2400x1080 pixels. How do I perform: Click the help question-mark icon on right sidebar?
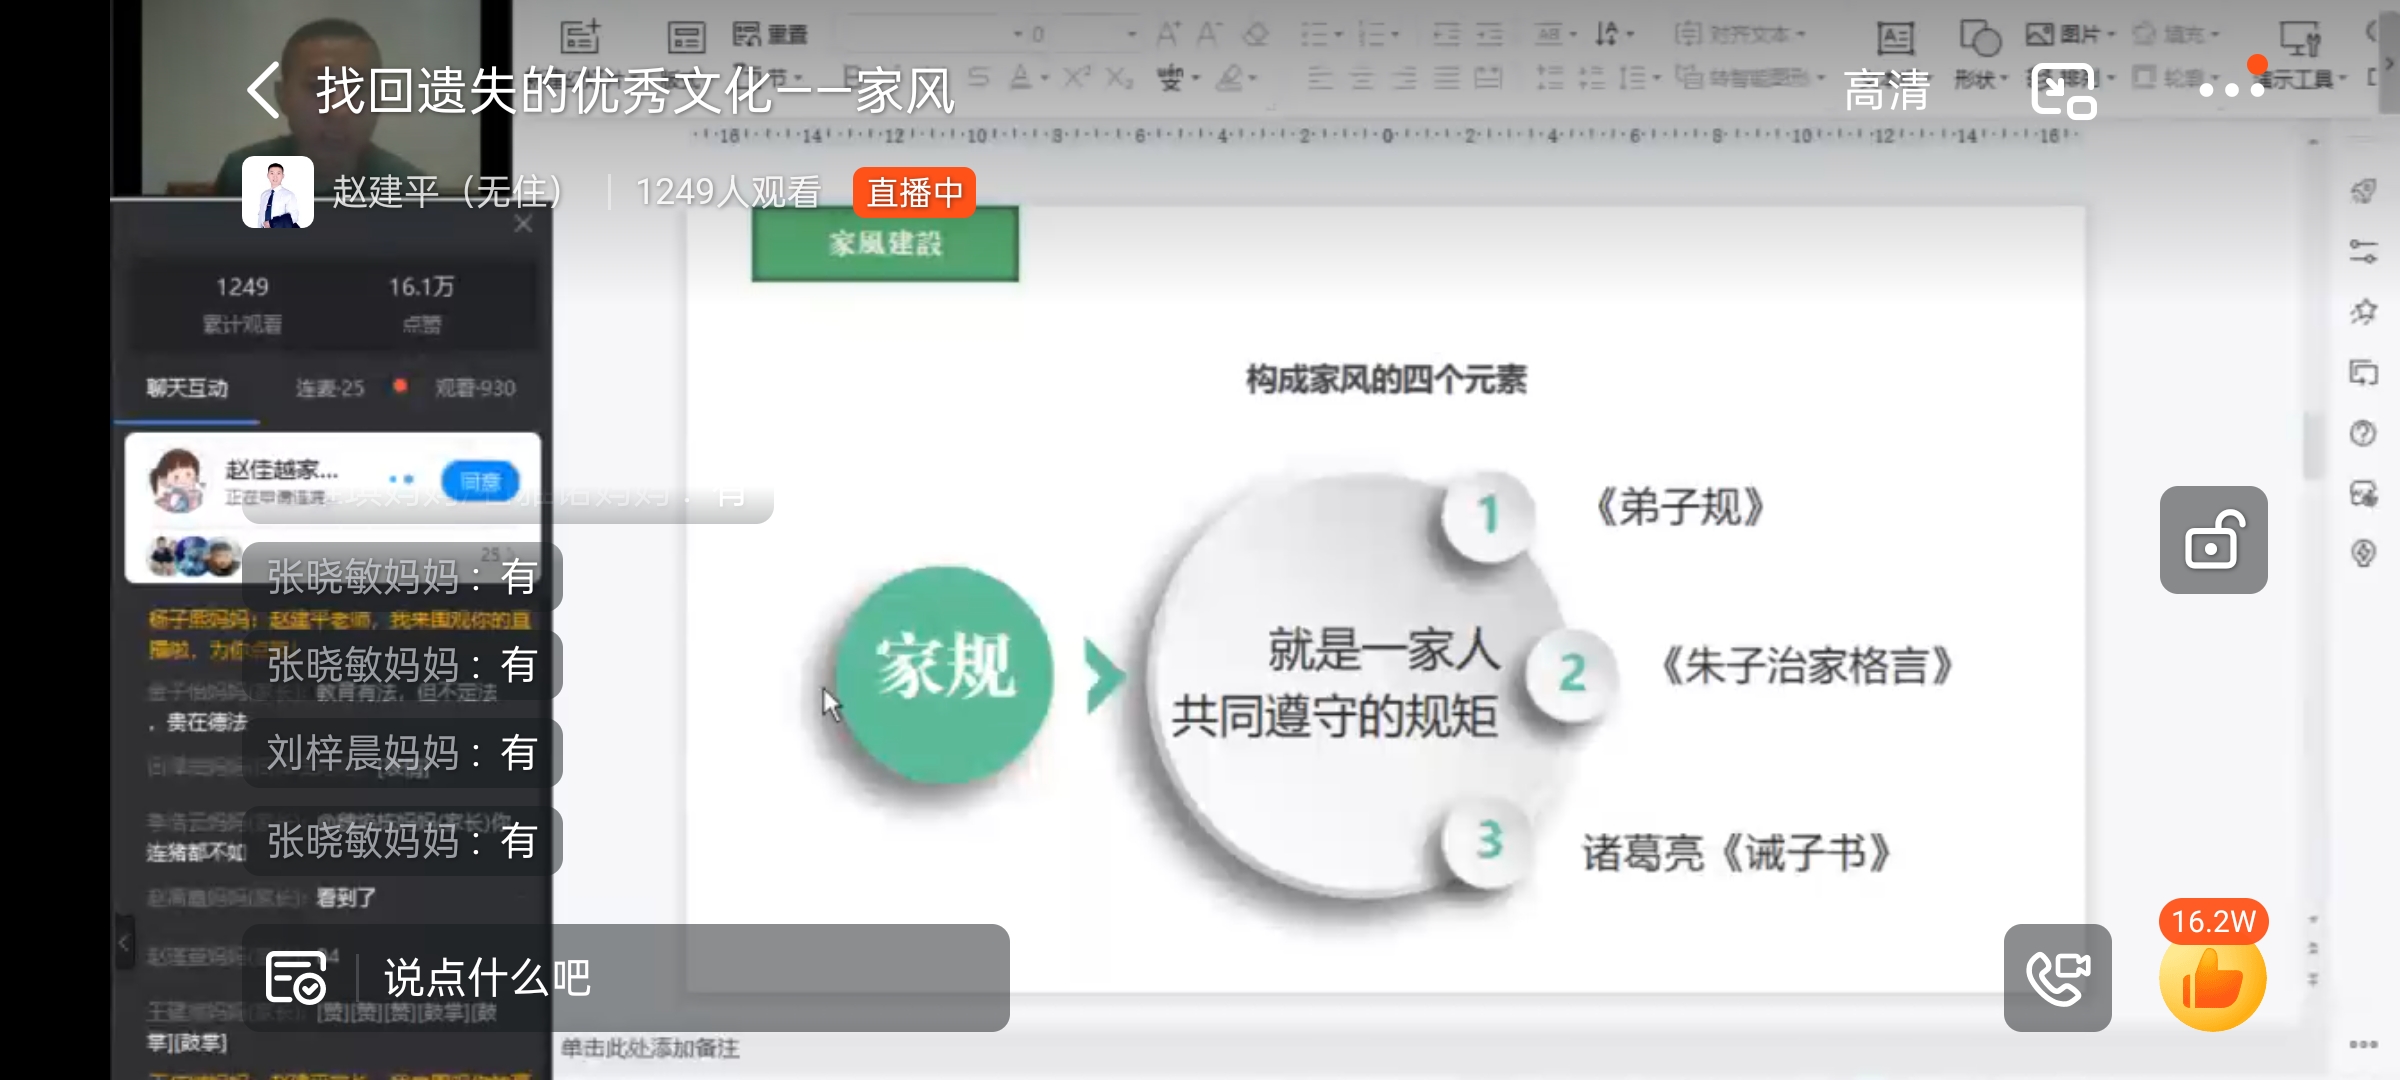2362,432
